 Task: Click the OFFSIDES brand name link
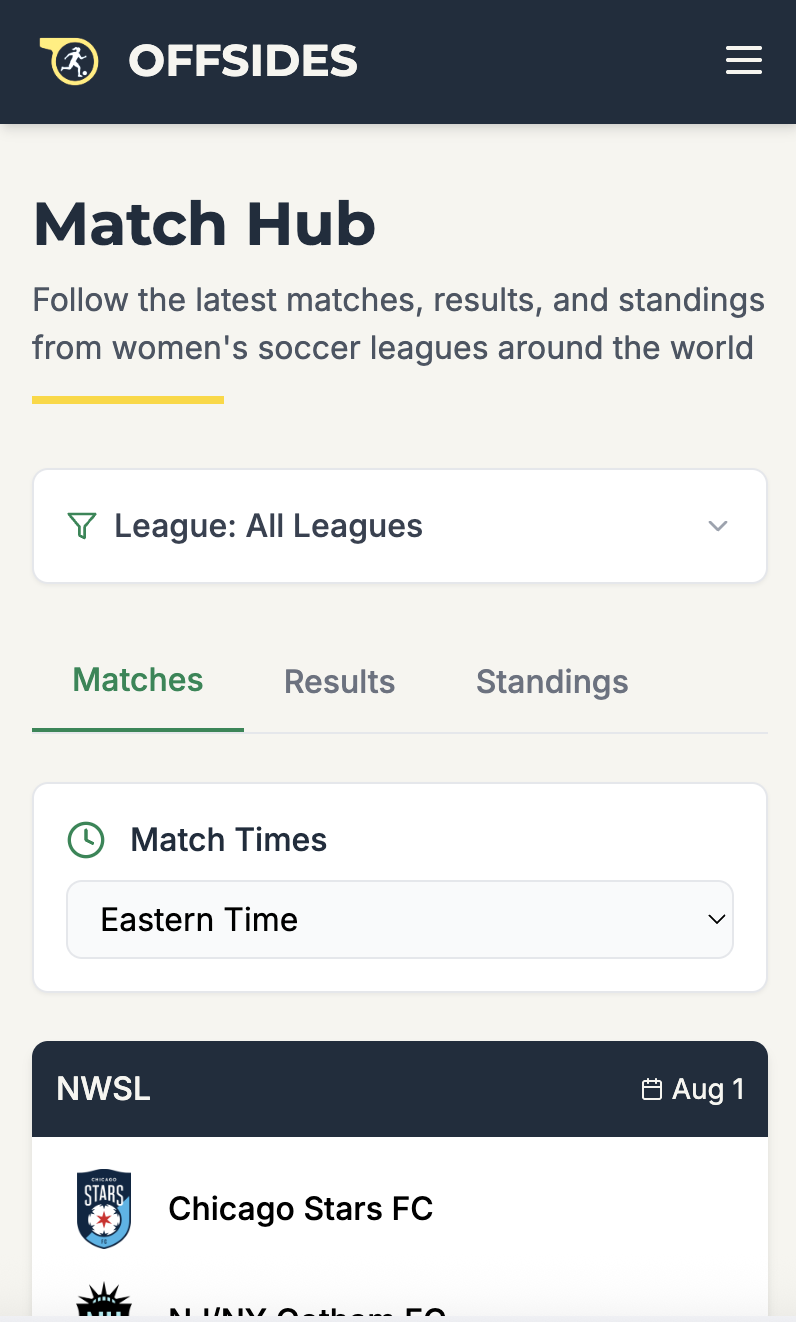pyautogui.click(x=243, y=61)
